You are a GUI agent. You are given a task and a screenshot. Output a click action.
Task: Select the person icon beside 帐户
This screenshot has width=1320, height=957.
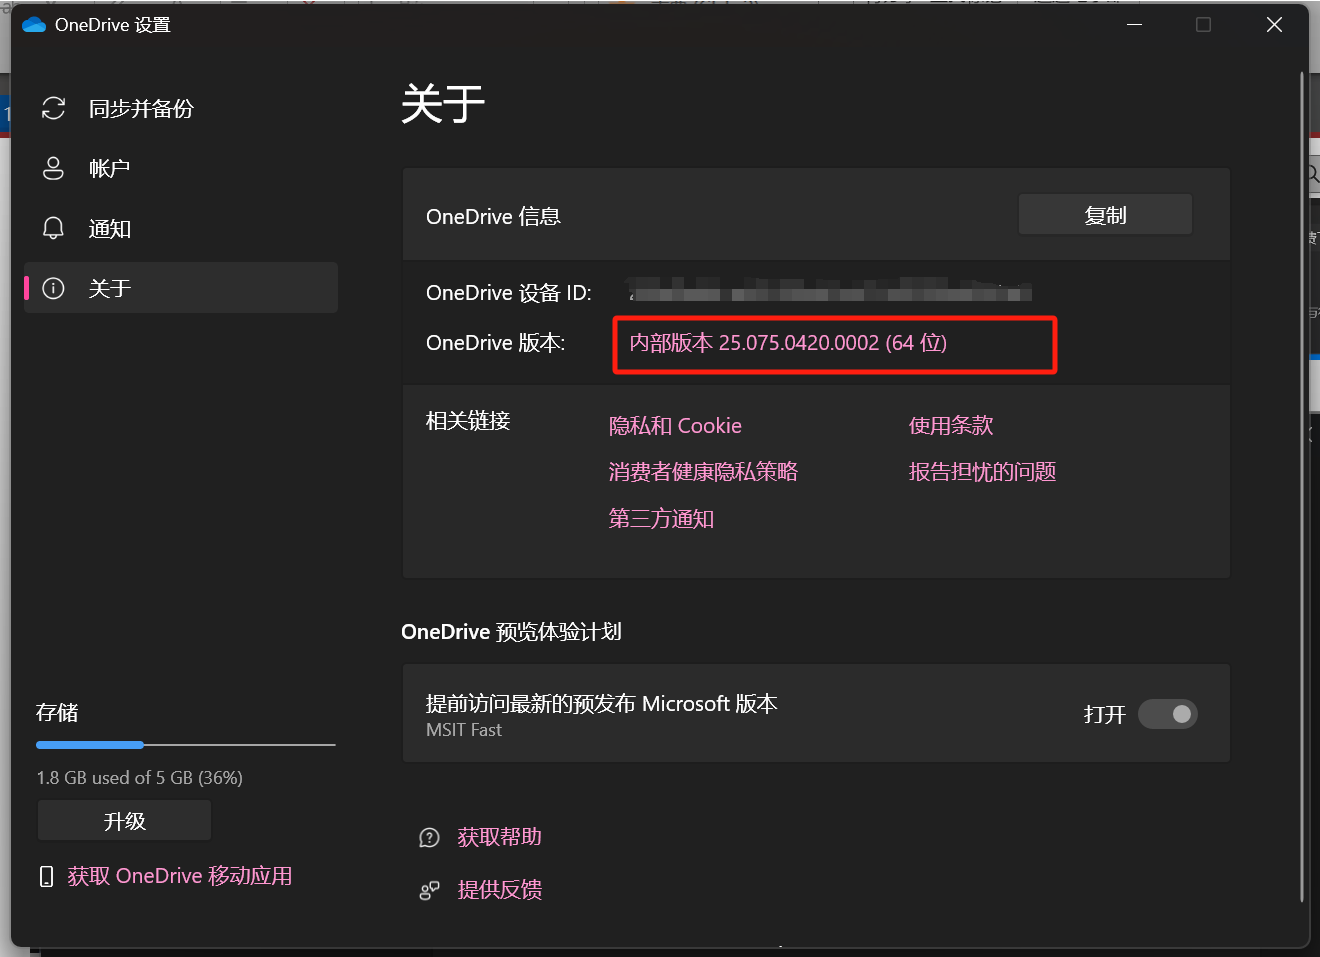53,168
